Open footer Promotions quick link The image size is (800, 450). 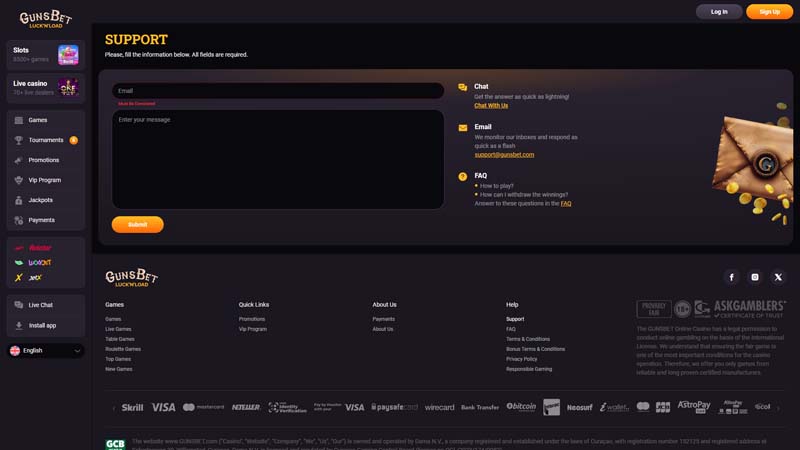[252, 319]
